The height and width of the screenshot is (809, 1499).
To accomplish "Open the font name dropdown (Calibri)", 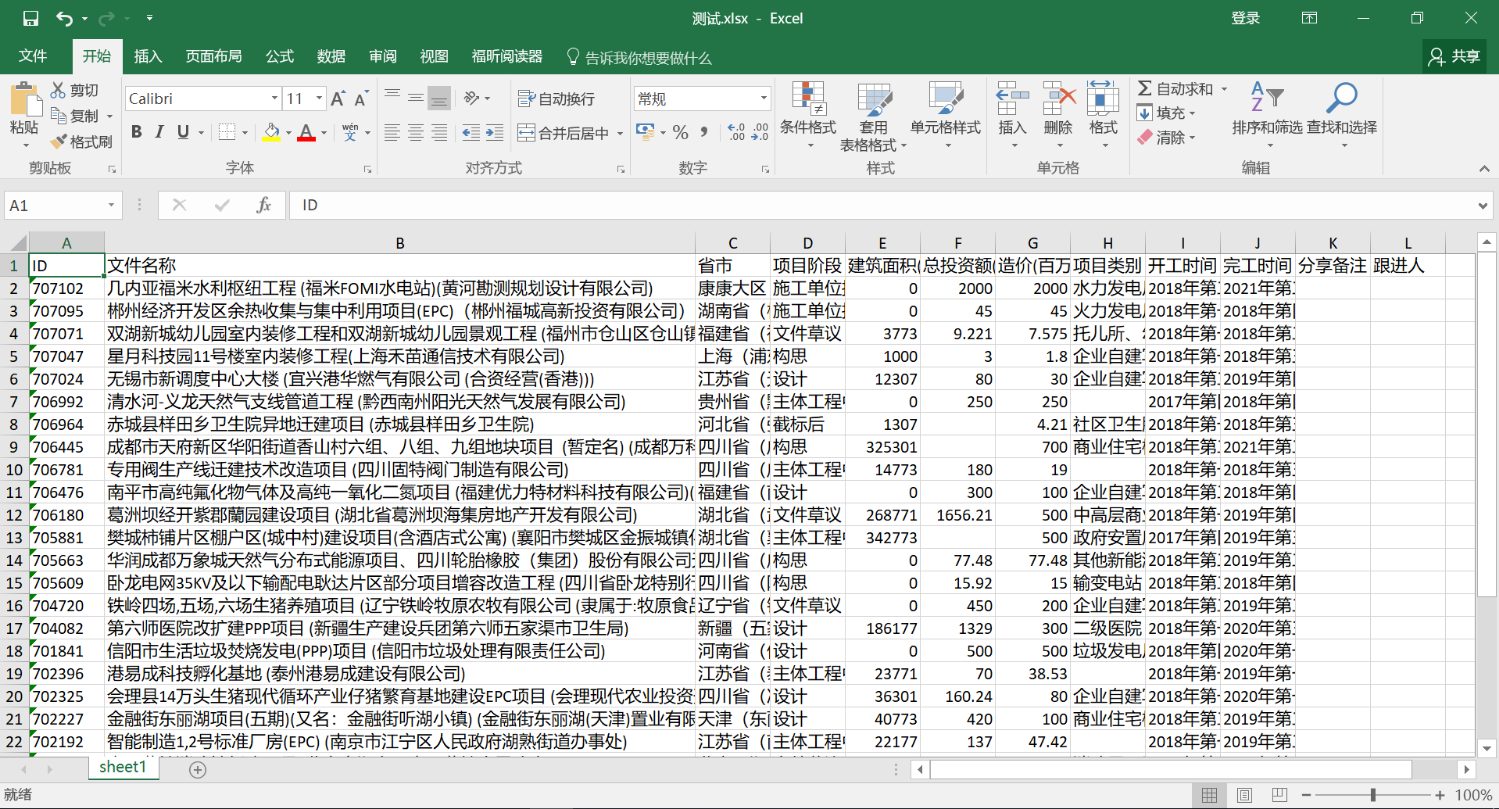I will (x=275, y=99).
